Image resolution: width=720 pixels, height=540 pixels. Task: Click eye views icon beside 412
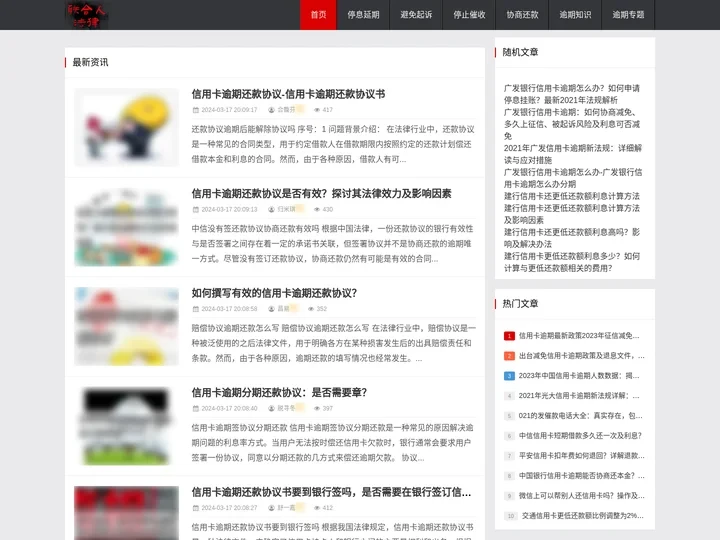click(x=317, y=508)
